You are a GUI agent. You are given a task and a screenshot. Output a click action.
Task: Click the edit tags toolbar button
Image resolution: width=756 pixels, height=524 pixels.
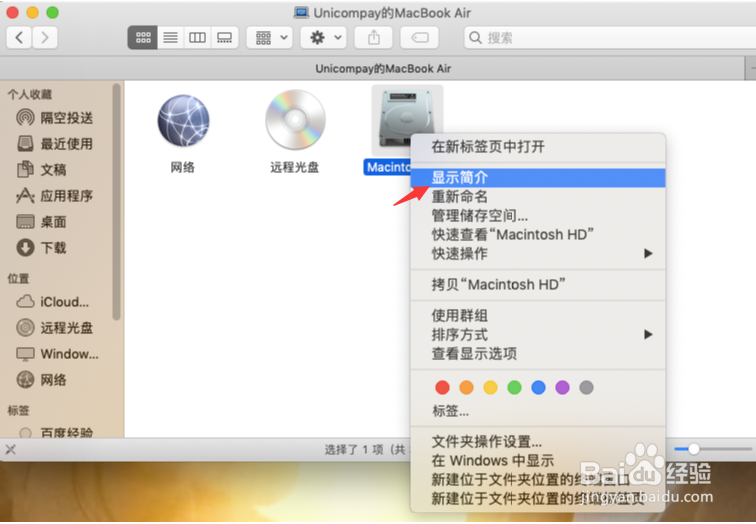pyautogui.click(x=419, y=38)
